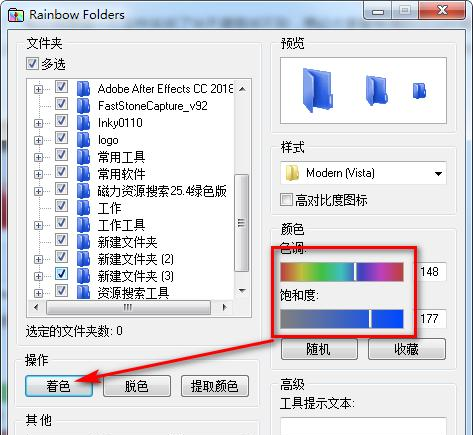Select the FastStoneCapture_v92 folder name
The image size is (473, 435).
pos(153,106)
